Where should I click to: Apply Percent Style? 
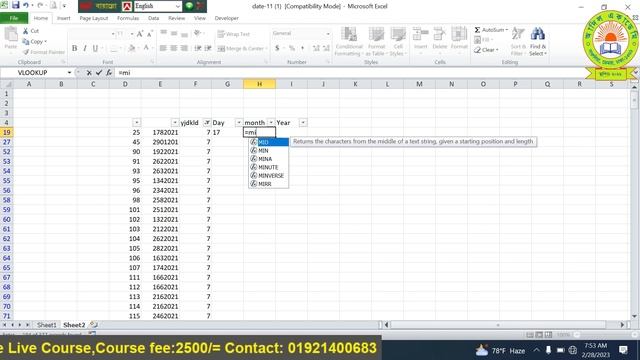pos(292,48)
